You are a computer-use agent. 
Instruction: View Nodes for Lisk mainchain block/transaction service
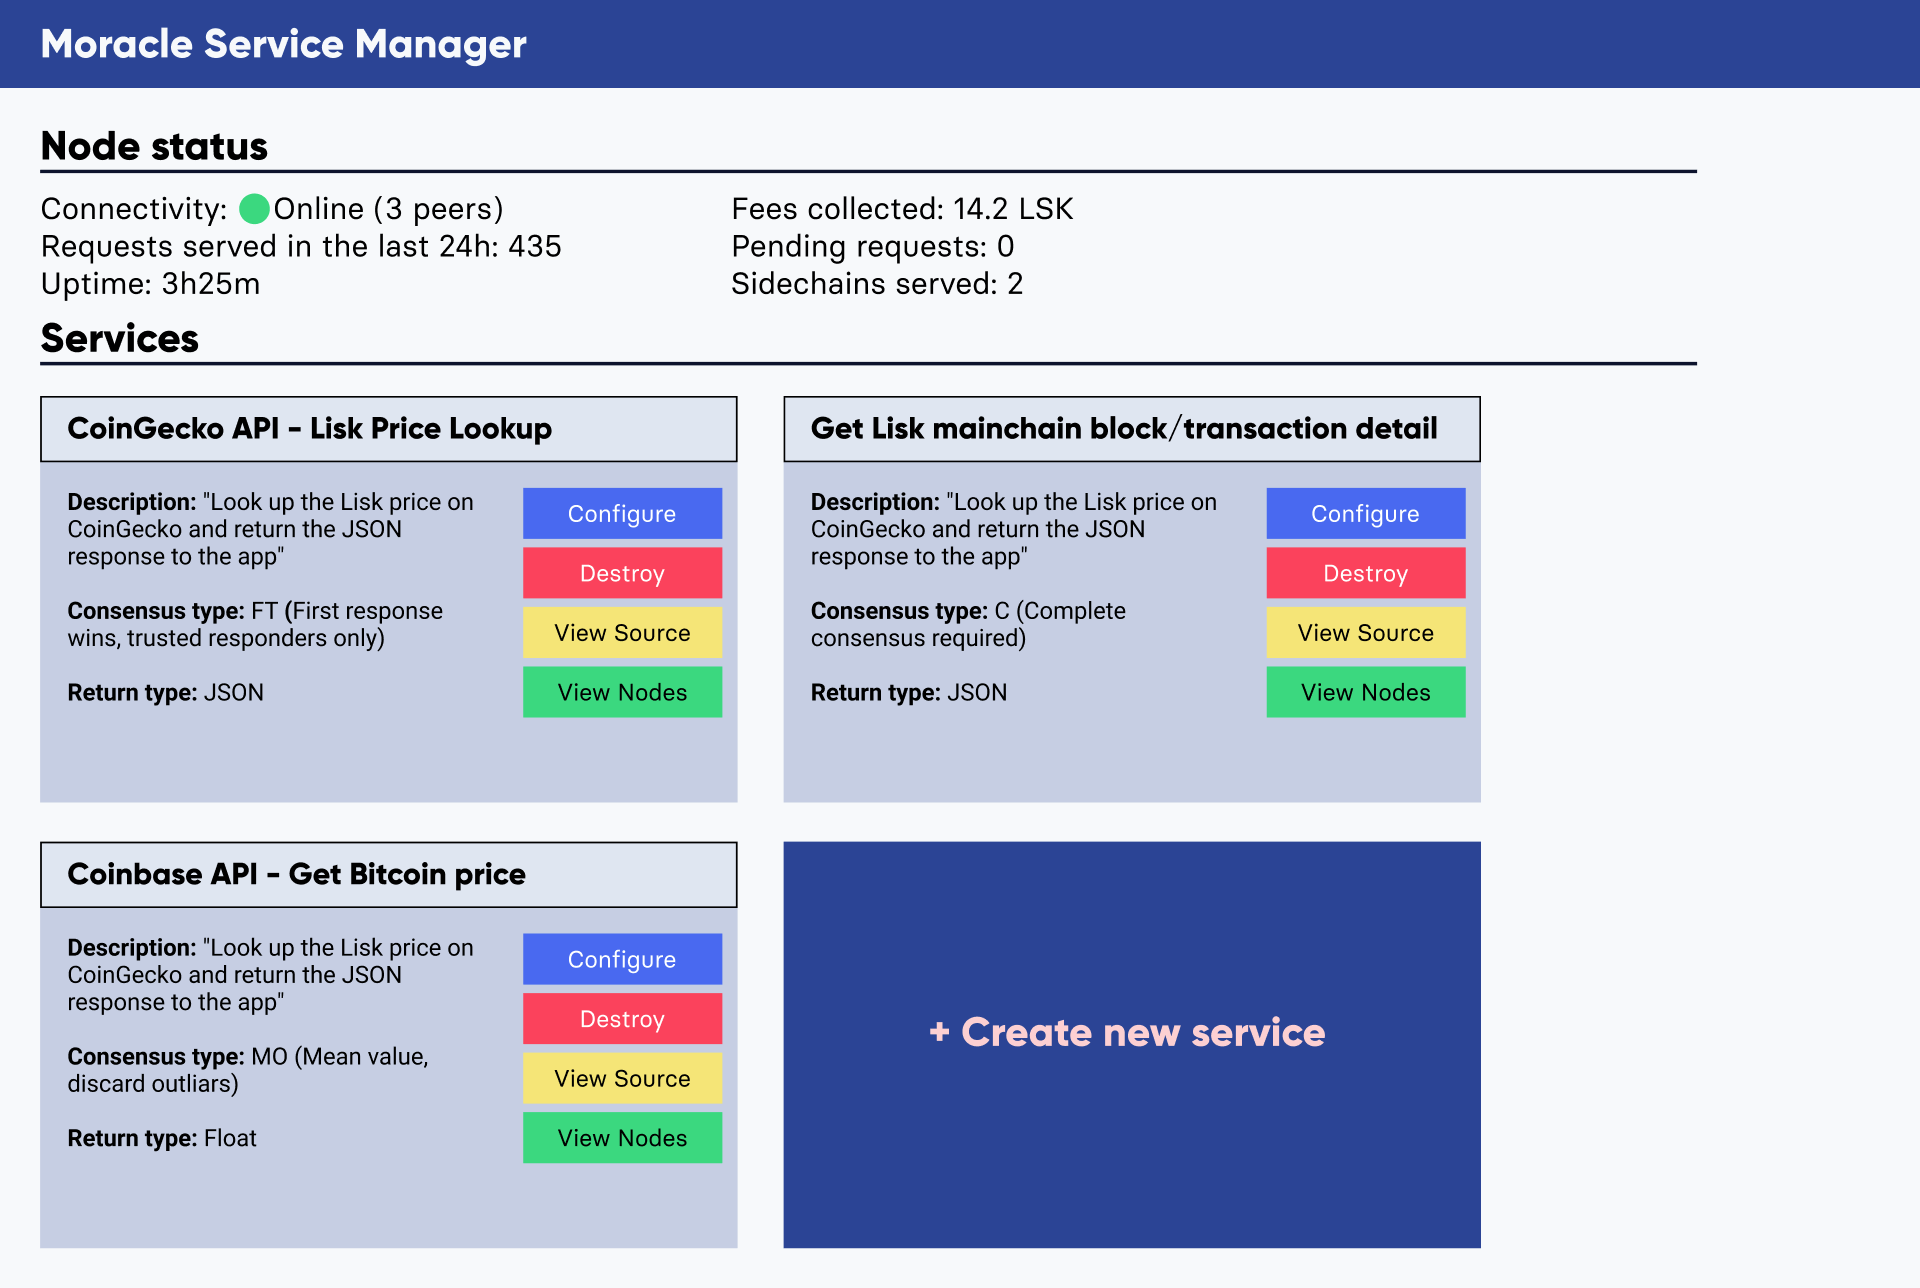point(1365,692)
